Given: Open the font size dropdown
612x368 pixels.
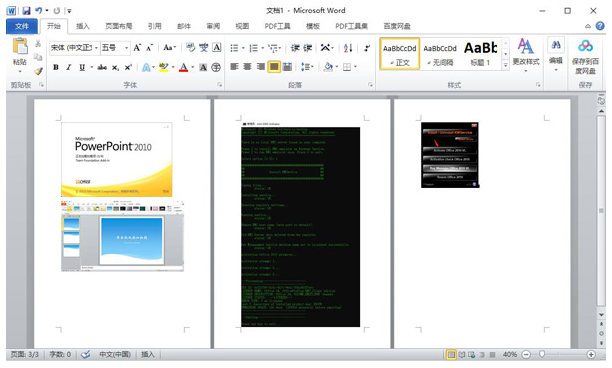Looking at the screenshot, I should coord(126,48).
